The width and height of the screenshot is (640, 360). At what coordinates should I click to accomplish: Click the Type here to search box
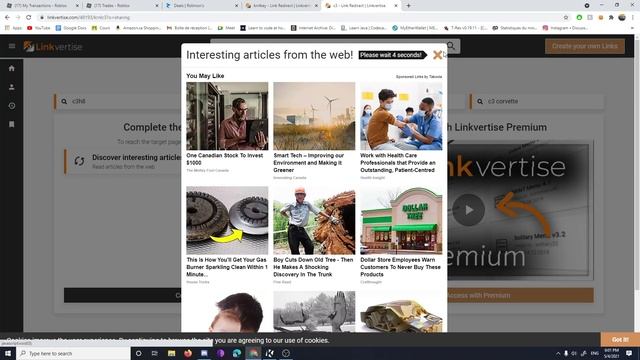73,353
